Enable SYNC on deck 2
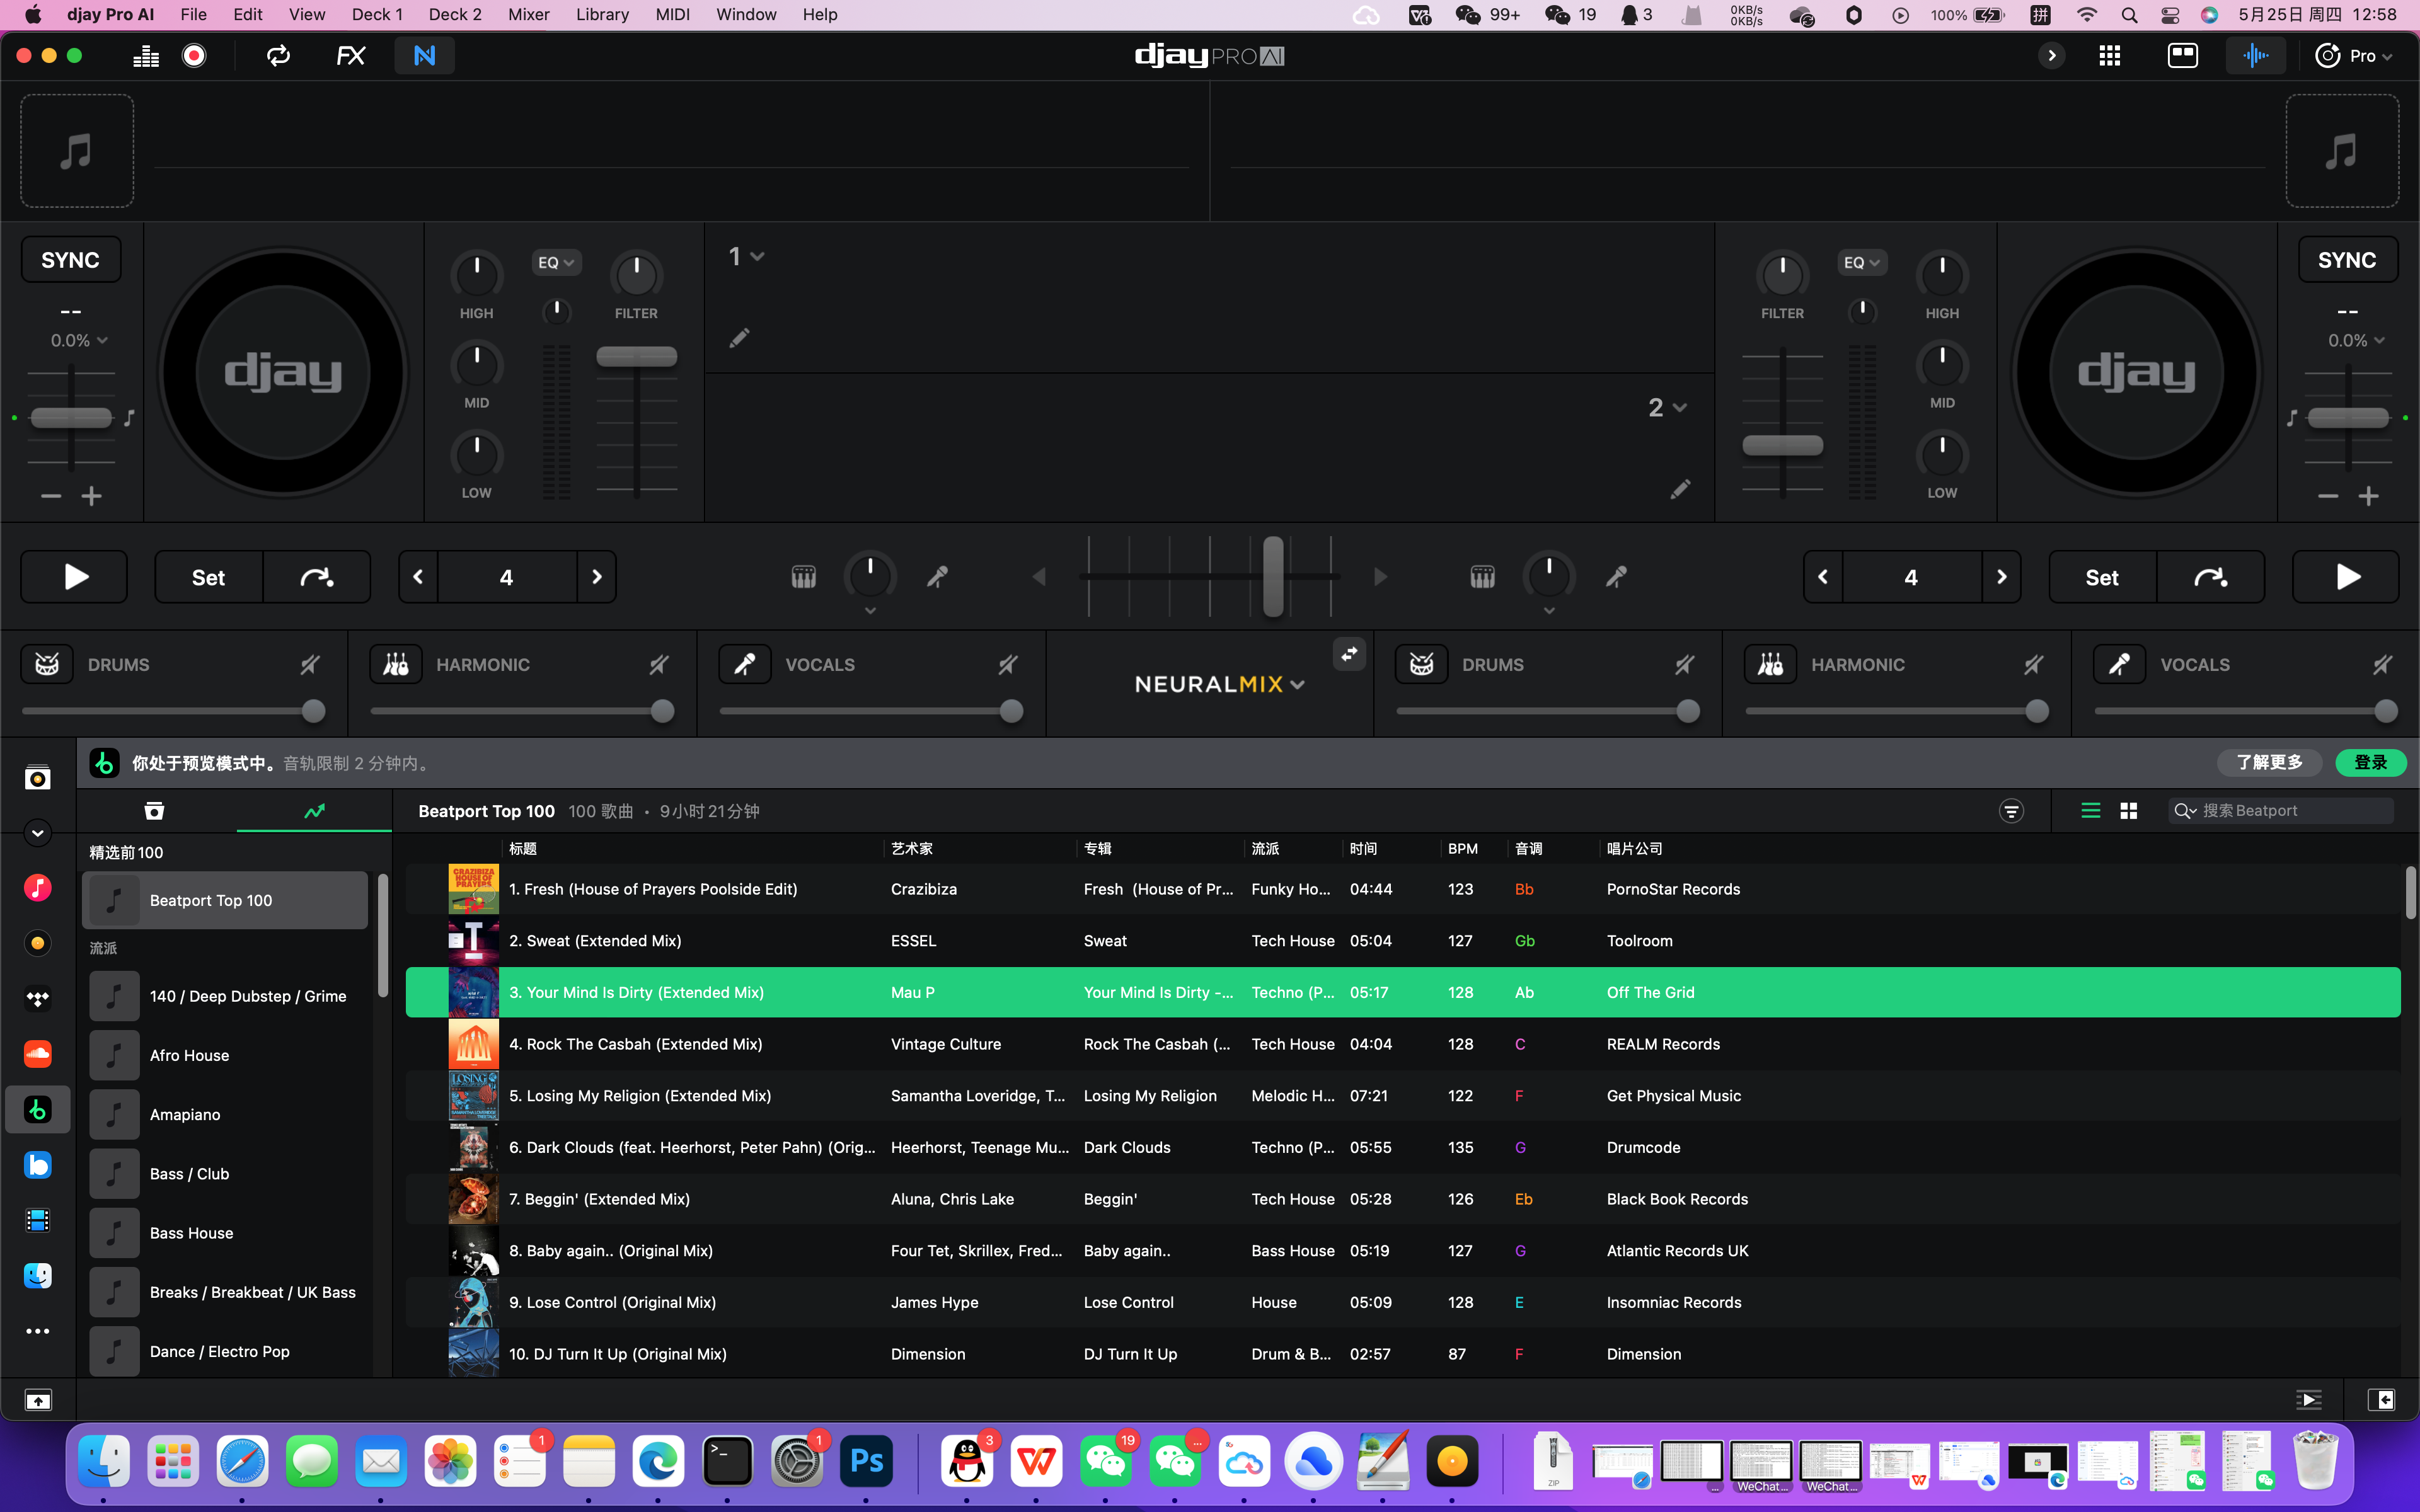 click(x=2347, y=260)
